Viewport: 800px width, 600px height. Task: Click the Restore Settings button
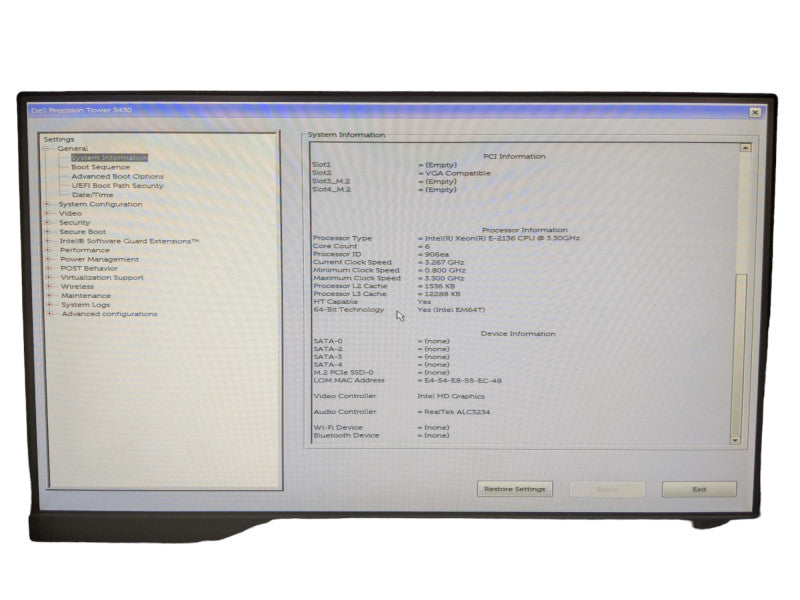[x=515, y=489]
